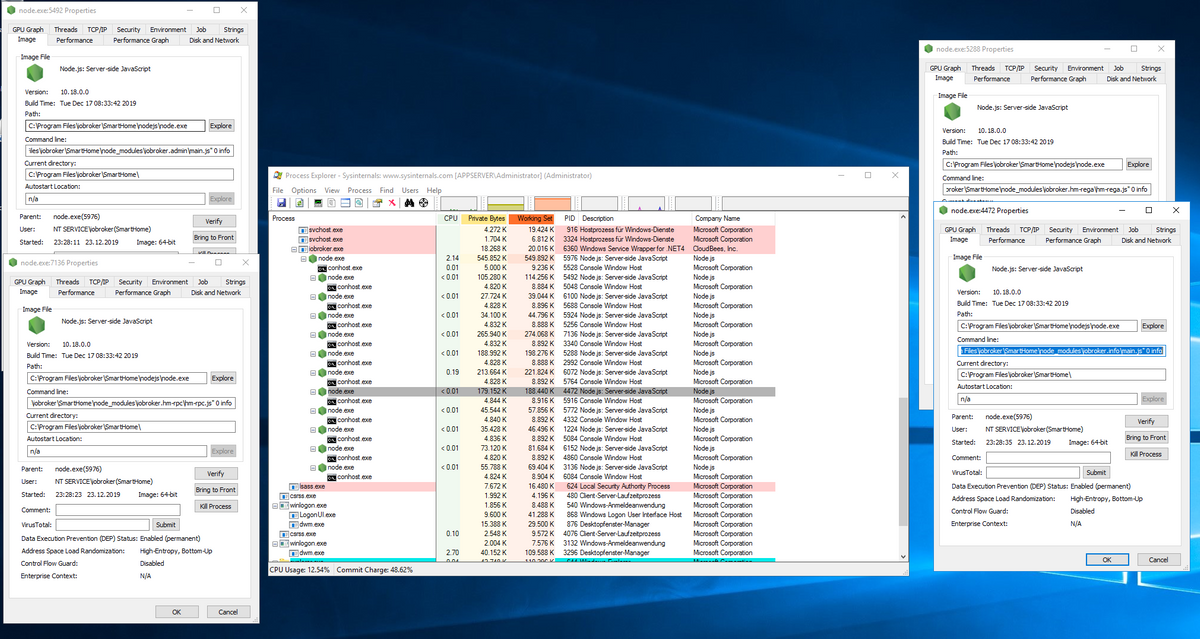
Task: Click Node.js hexagon logo in node.exe:5288 Properties
Action: (x=951, y=110)
